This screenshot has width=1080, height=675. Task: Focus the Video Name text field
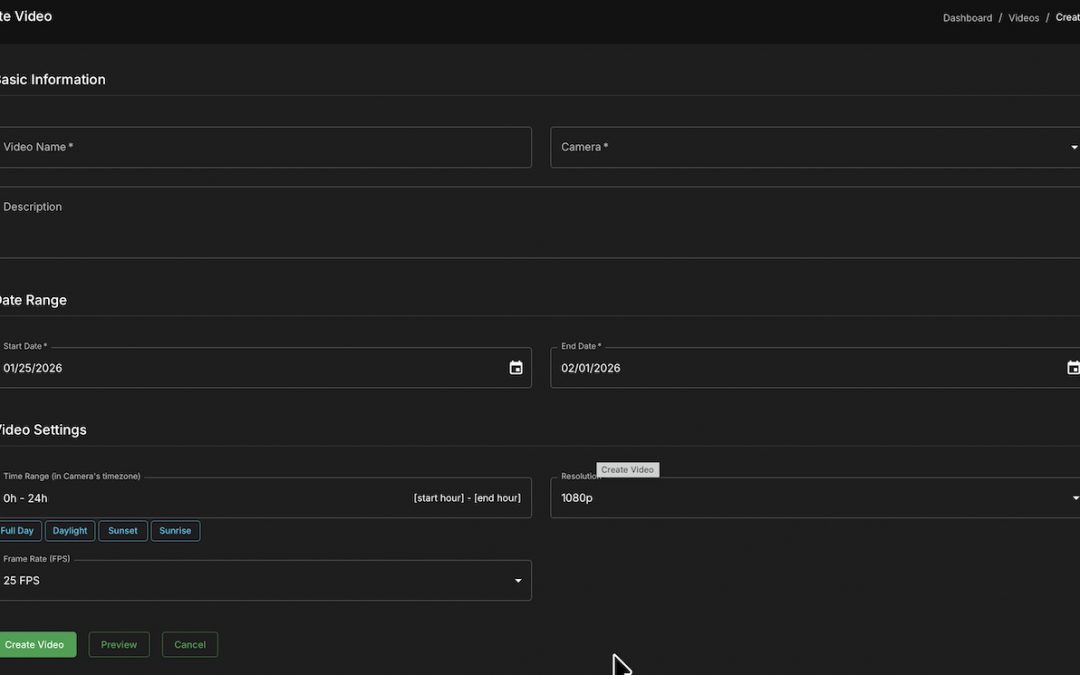pos(265,147)
